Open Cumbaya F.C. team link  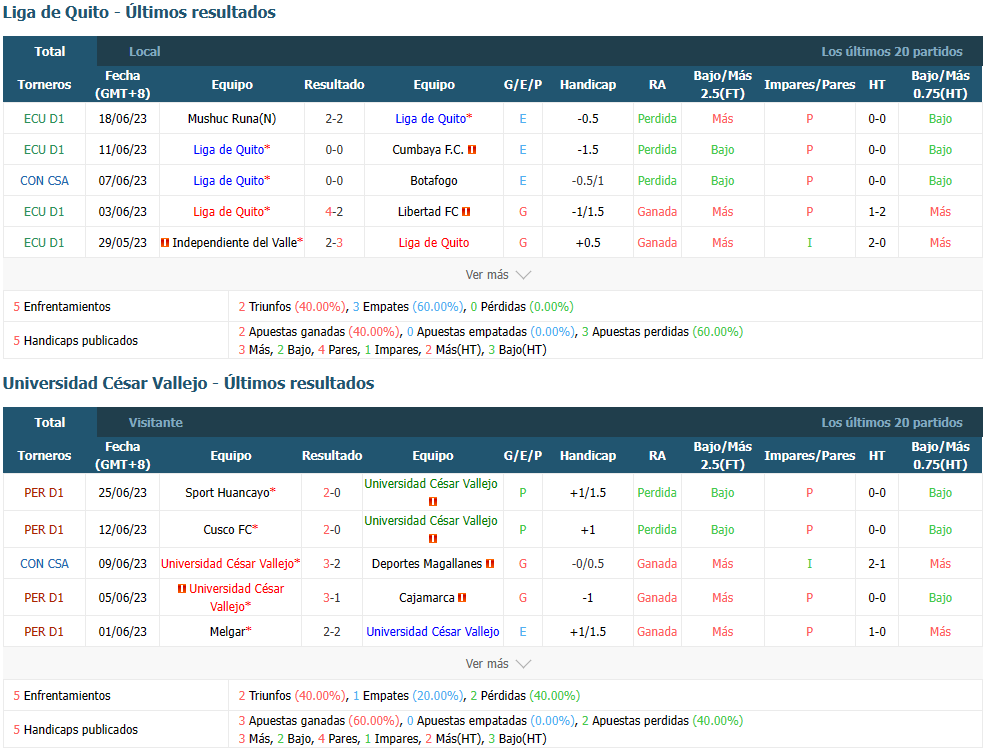click(428, 149)
